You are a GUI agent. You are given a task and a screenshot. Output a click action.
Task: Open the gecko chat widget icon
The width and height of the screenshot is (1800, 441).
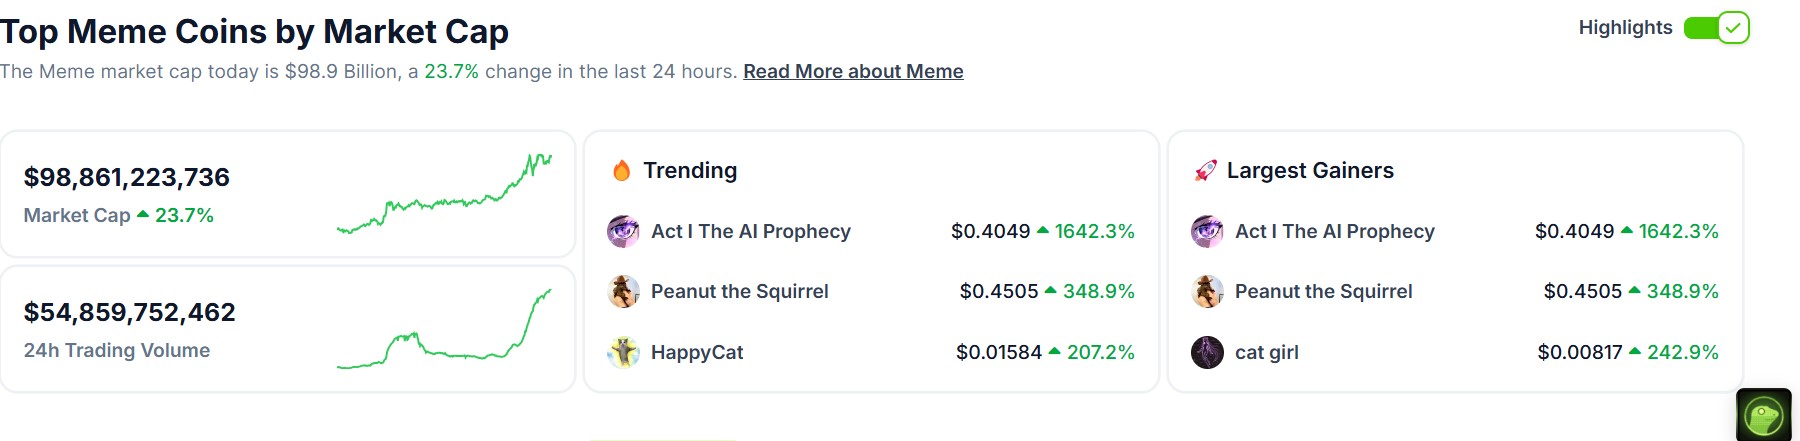(1764, 415)
